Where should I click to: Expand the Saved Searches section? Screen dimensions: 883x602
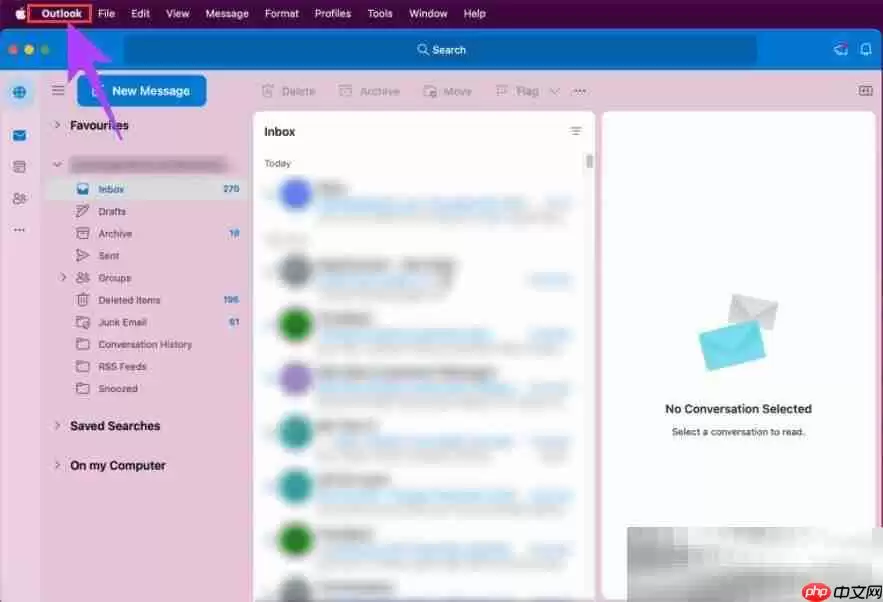(57, 426)
